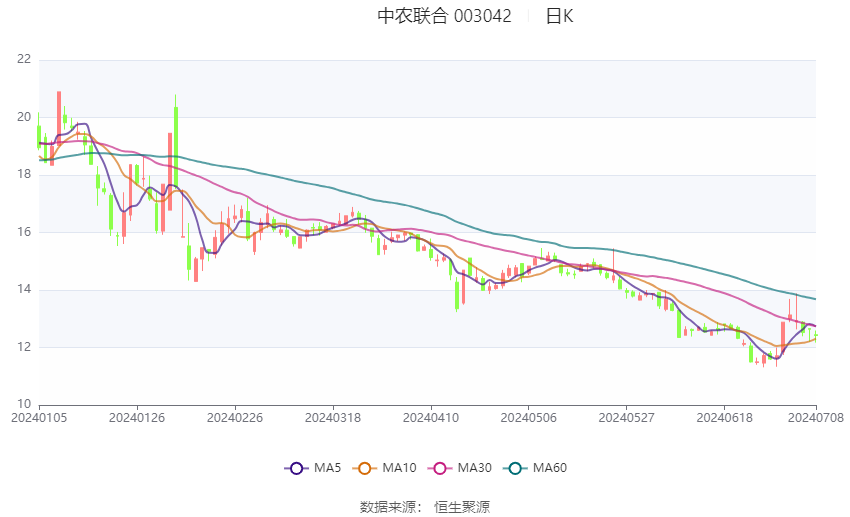Click the x-axis date label 20240506
The height and width of the screenshot is (517, 850).
pos(529,418)
